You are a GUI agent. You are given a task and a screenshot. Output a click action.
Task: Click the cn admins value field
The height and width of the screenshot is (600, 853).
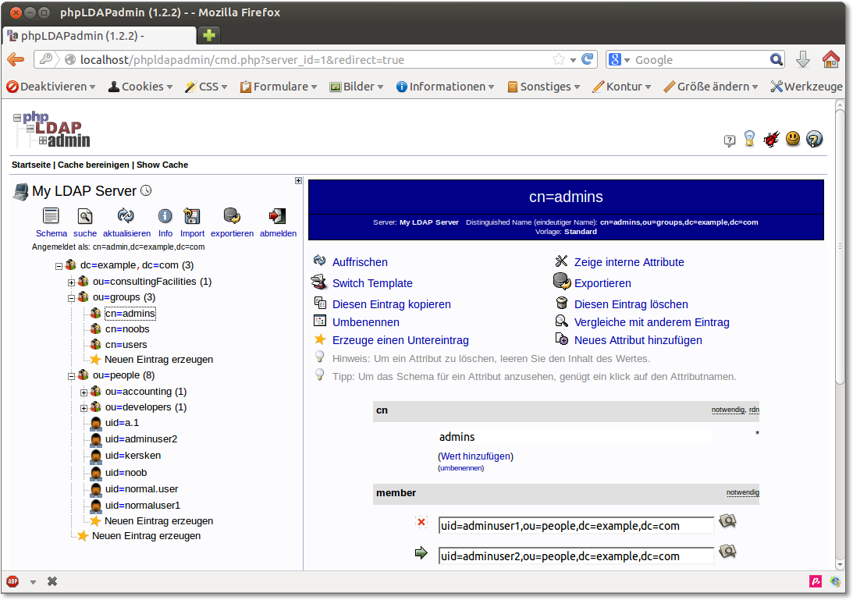pyautogui.click(x=574, y=437)
